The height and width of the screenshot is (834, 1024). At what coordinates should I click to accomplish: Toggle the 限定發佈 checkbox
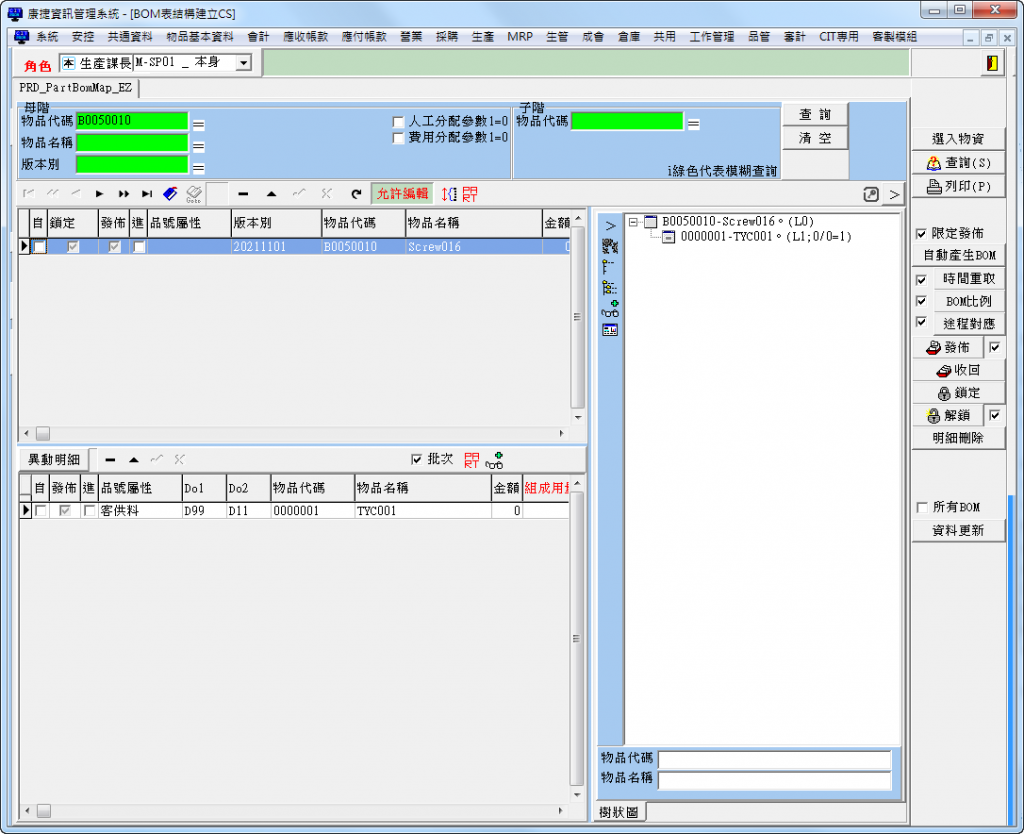tap(921, 233)
